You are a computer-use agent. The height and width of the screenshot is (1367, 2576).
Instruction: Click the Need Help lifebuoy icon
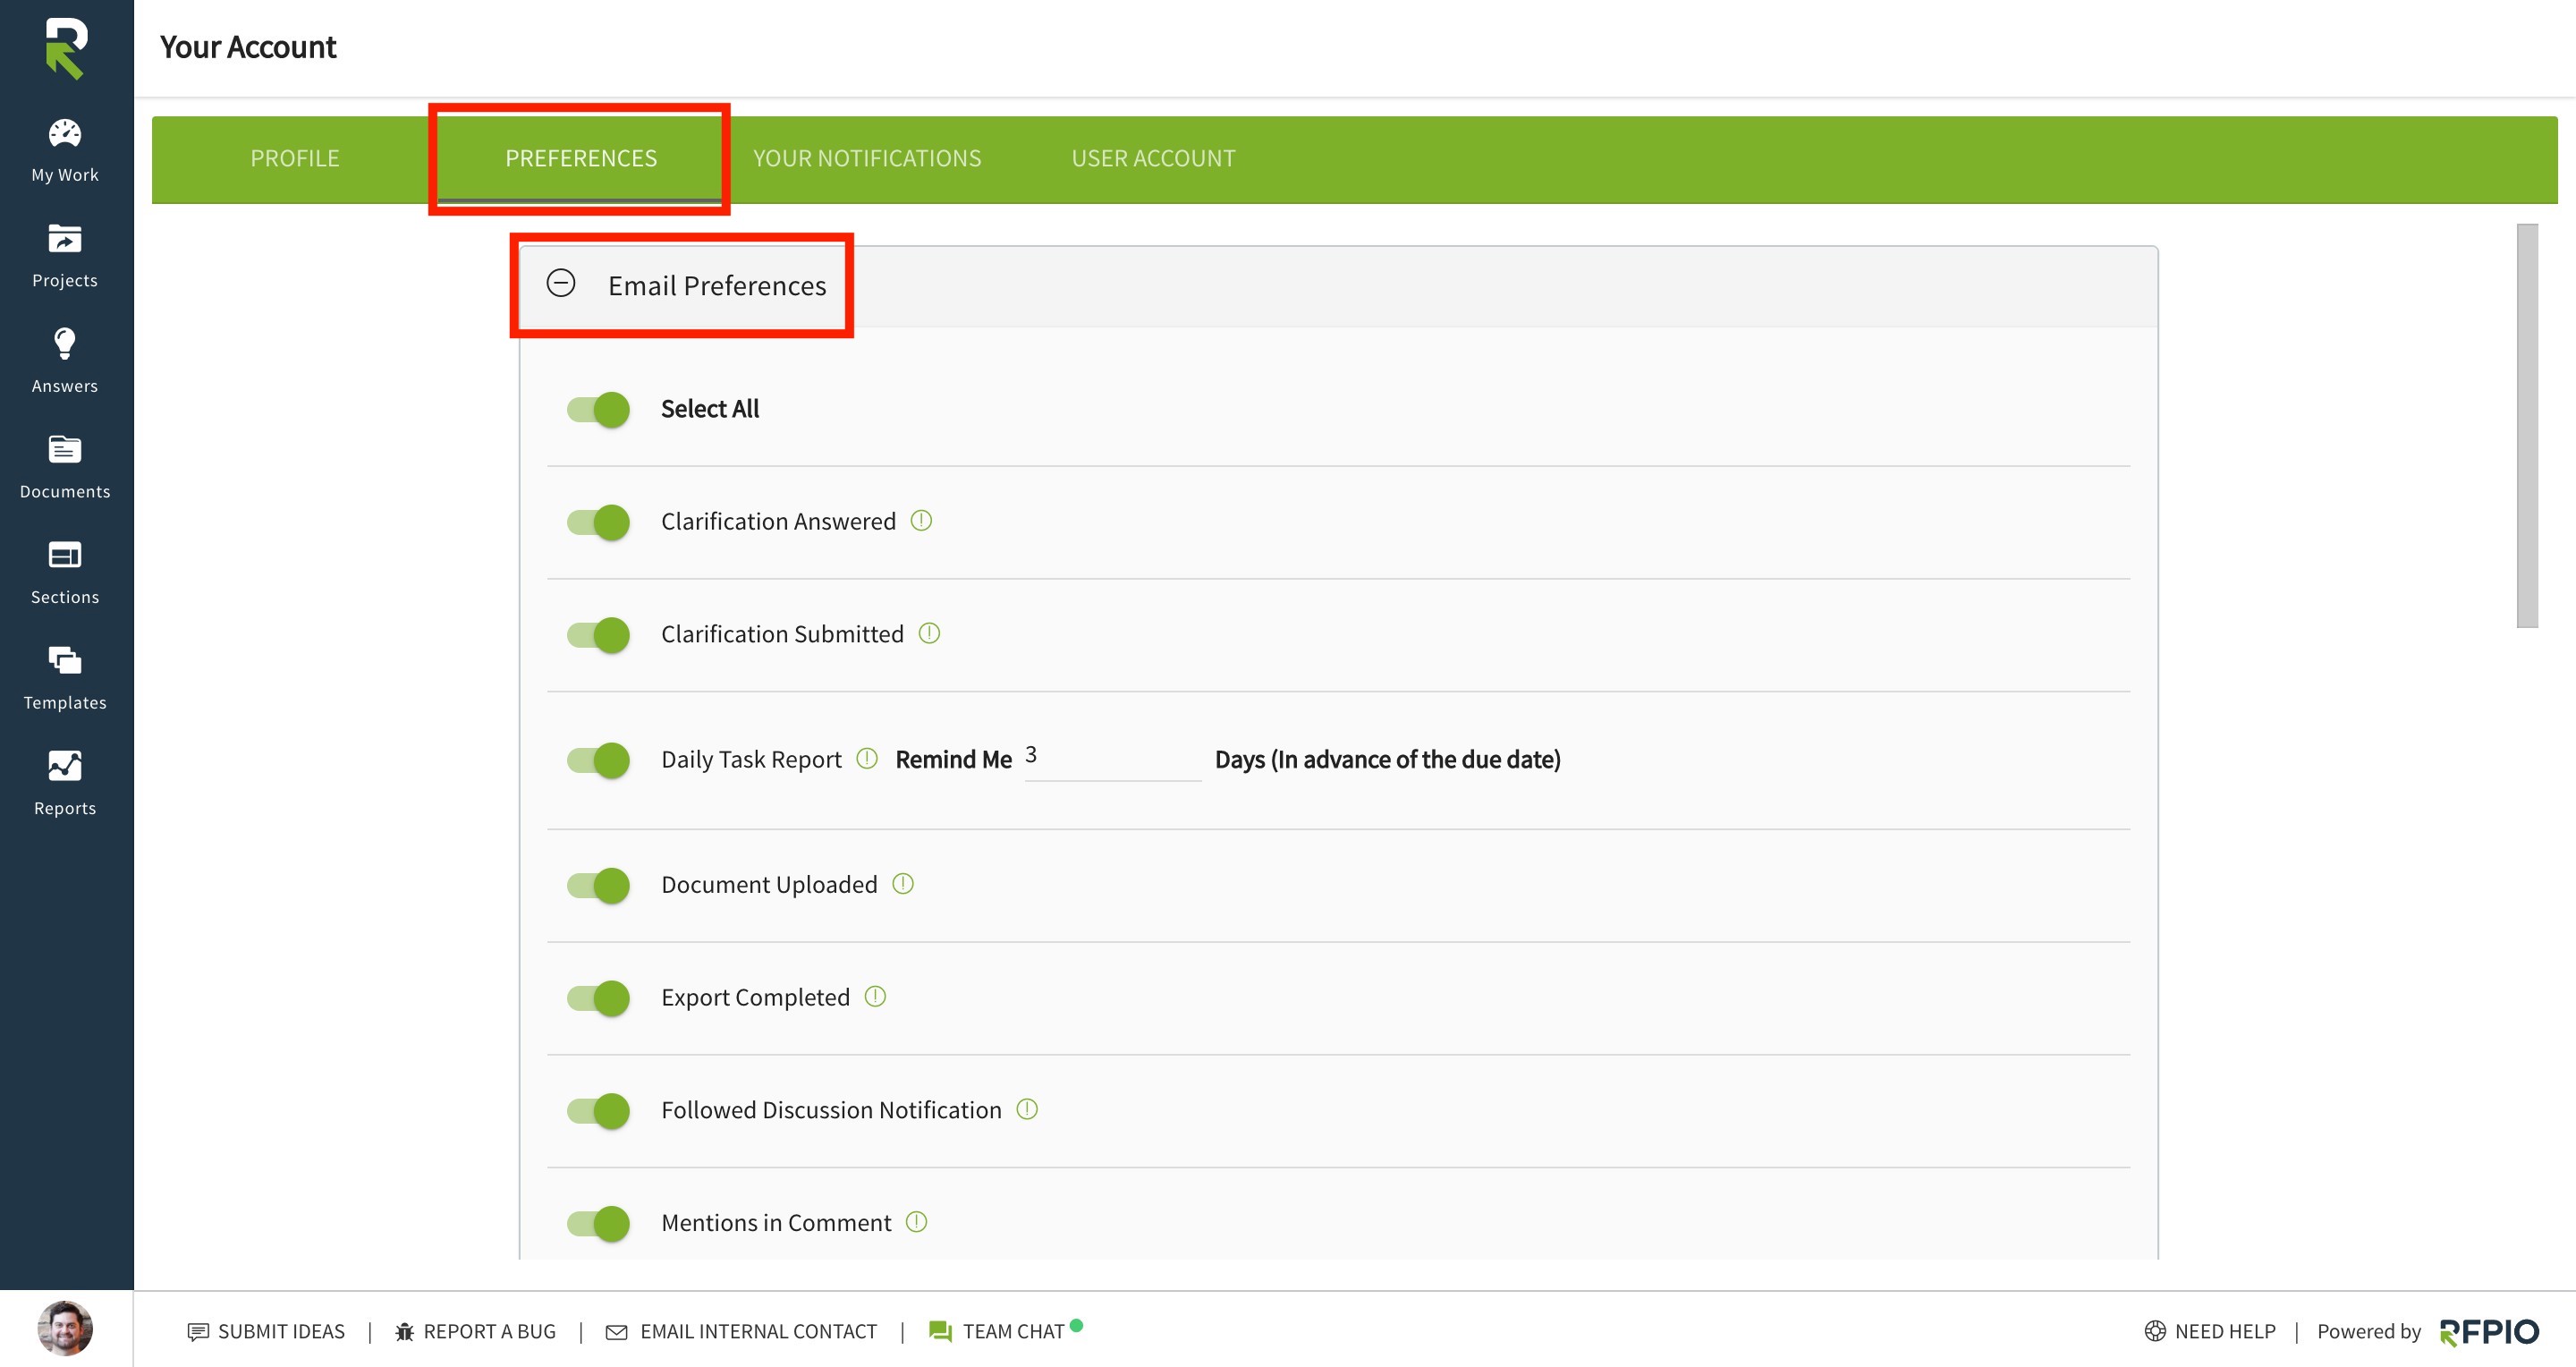click(2155, 1331)
